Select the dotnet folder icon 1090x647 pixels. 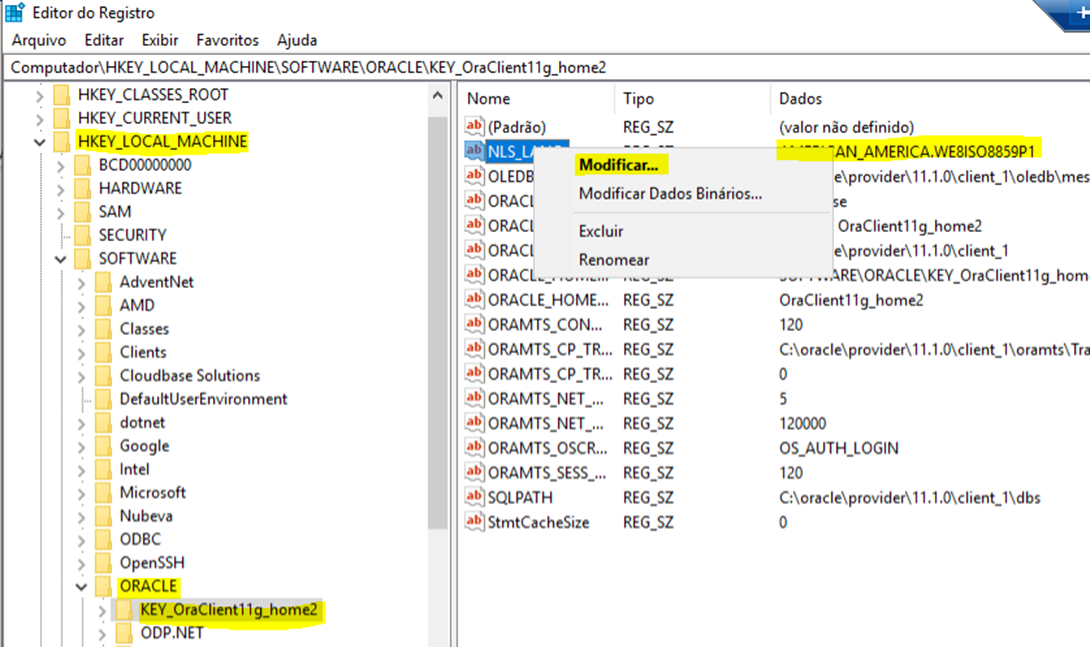(x=103, y=423)
